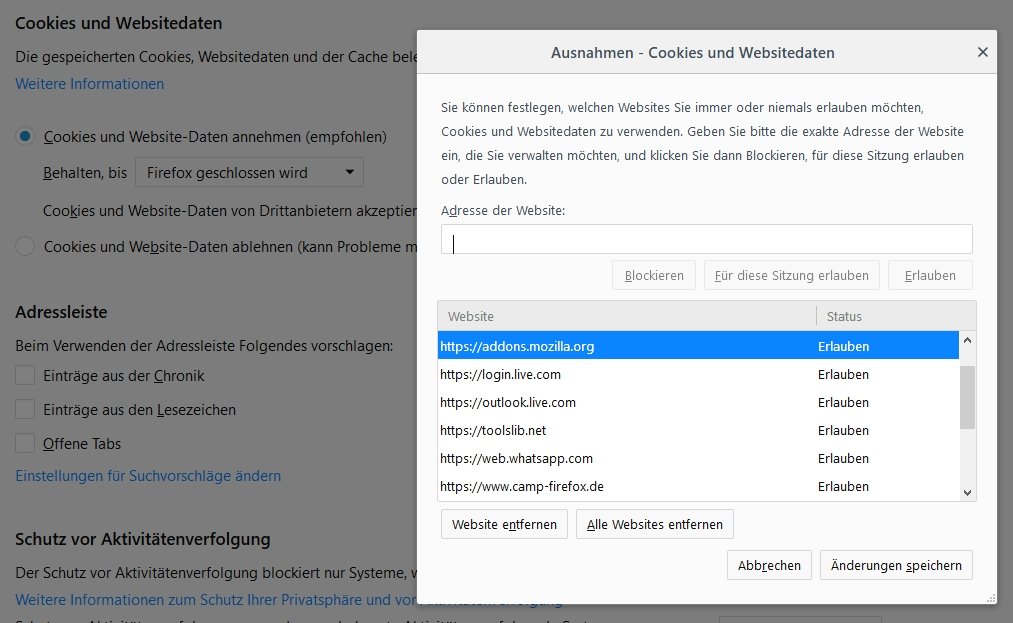The image size is (1013, 623).
Task: Open the 'Weitere Informationen' link
Action: 90,84
